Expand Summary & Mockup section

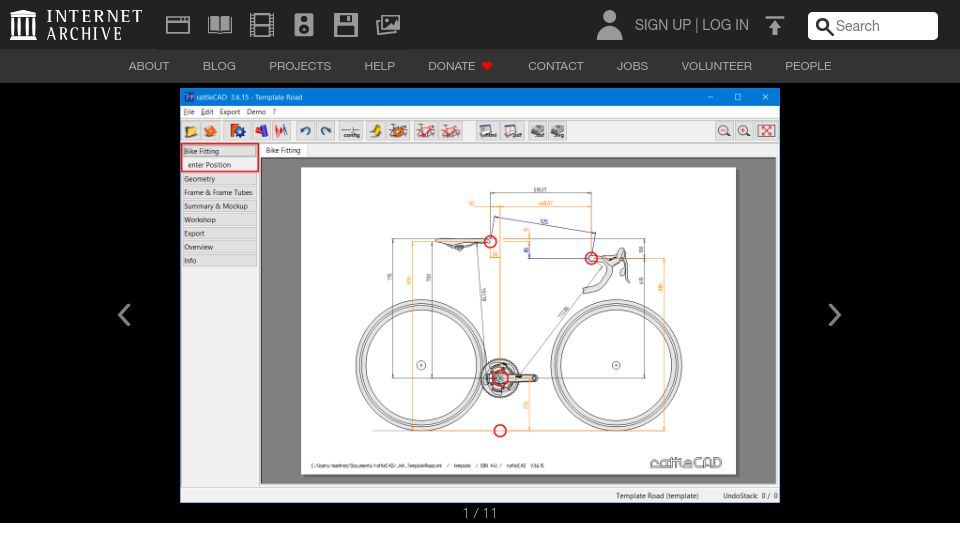pyautogui.click(x=219, y=206)
